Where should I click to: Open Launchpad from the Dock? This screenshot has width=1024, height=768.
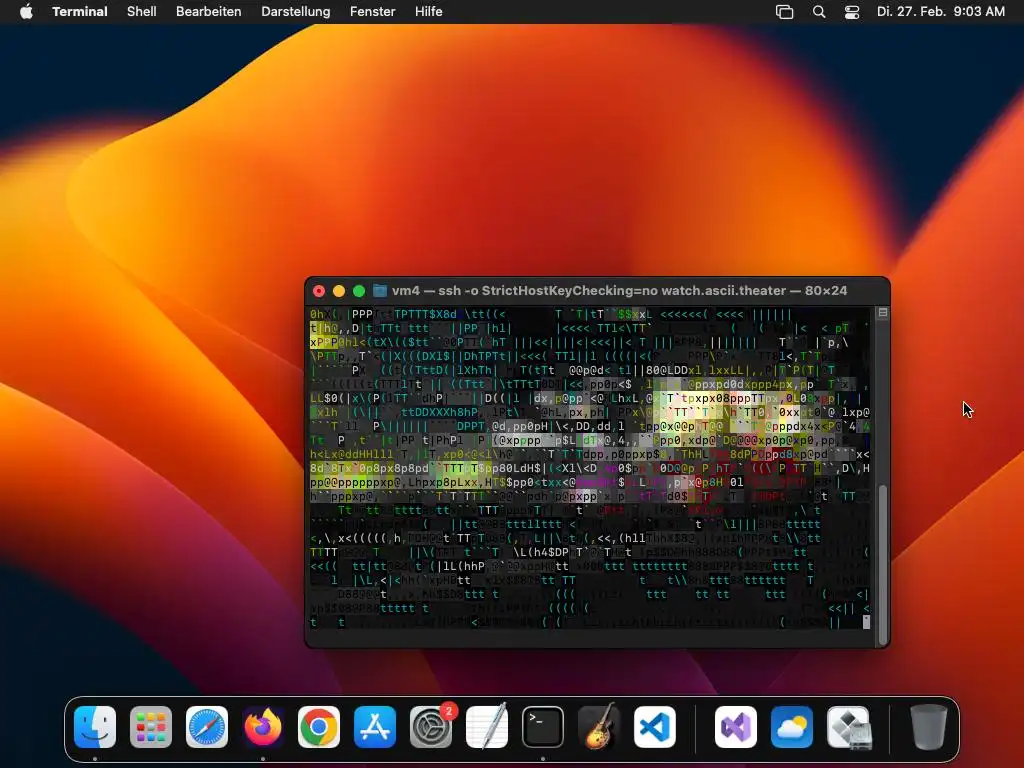[151, 727]
